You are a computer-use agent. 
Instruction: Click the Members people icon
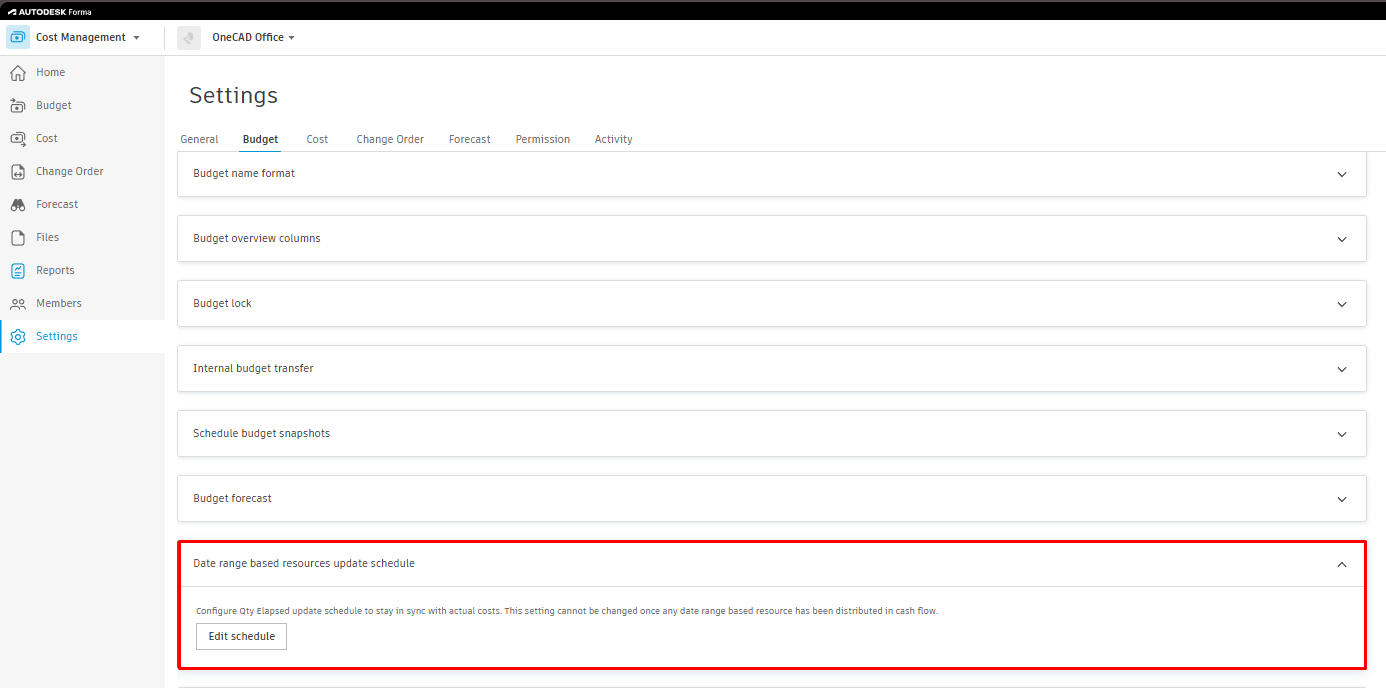[17, 304]
